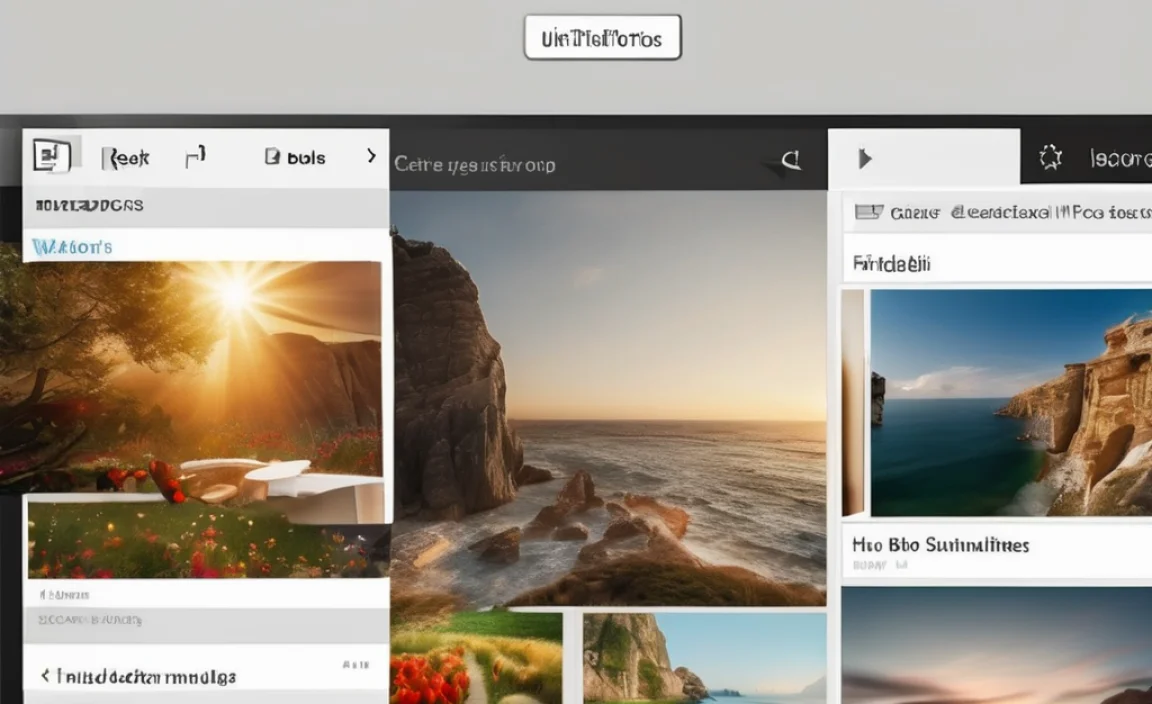Open the gear settings icon on the dark toolbar
The height and width of the screenshot is (704, 1152).
pos(1050,156)
